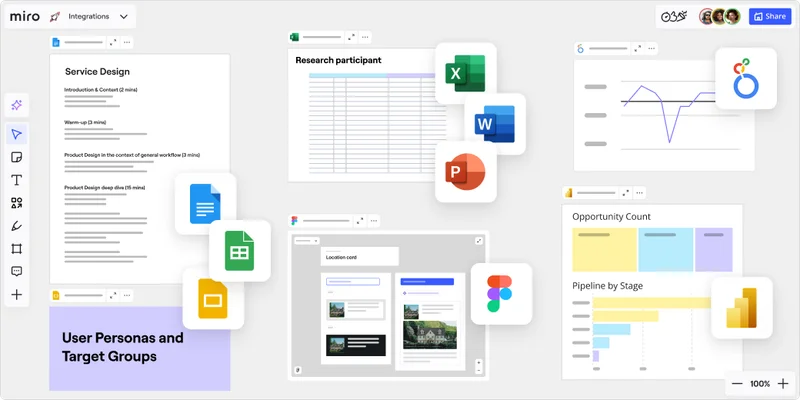Image resolution: width=800 pixels, height=400 pixels.
Task: Click the Word app icon
Action: (495, 124)
